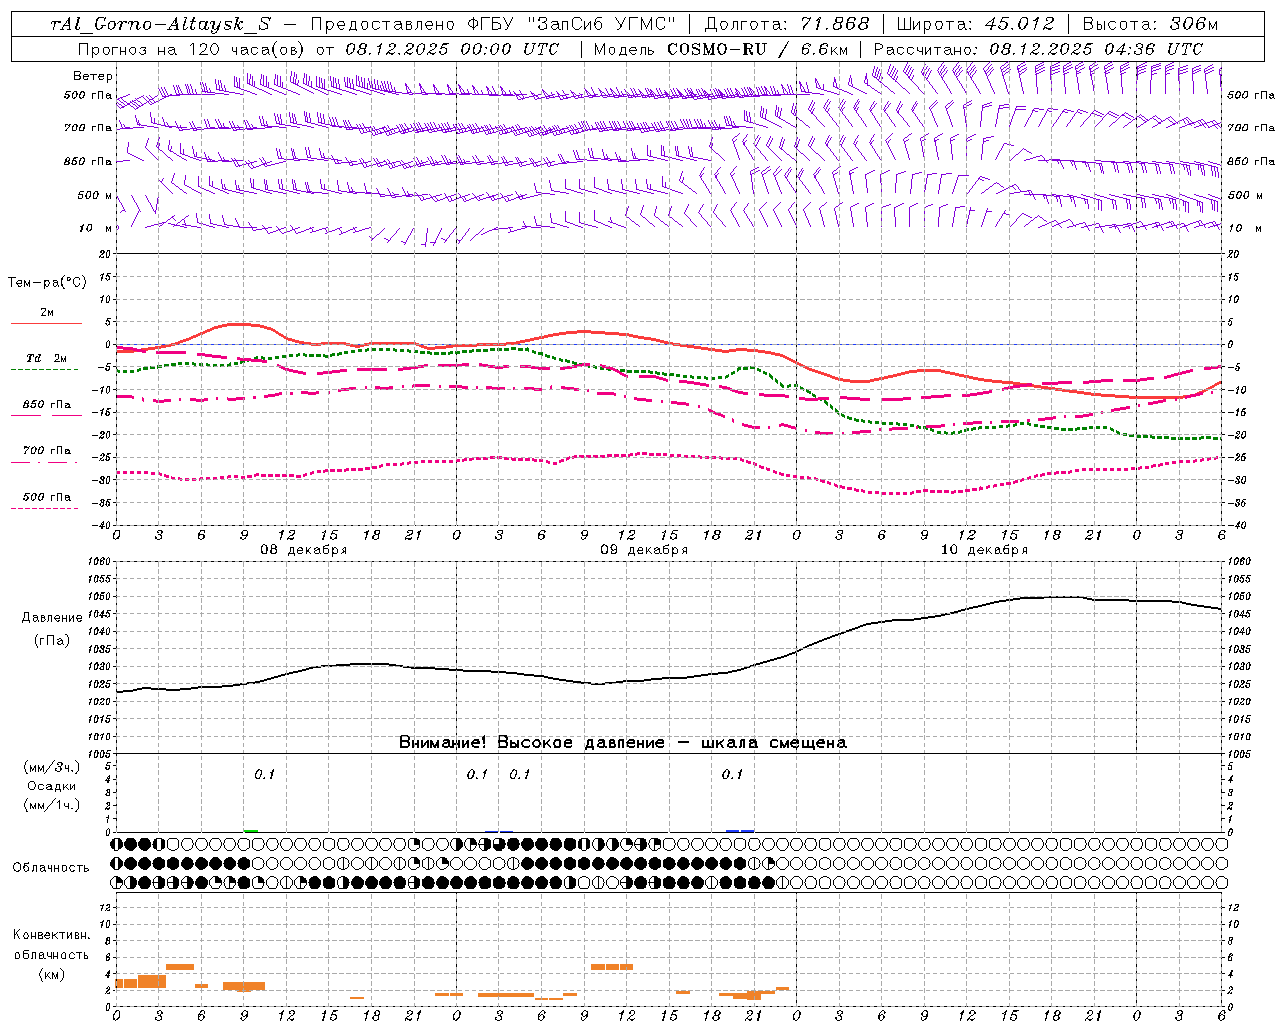Click the Модель COSMO-RU / 6.6км text
Image resolution: width=1280 pixels, height=1024 pixels.
720,49
